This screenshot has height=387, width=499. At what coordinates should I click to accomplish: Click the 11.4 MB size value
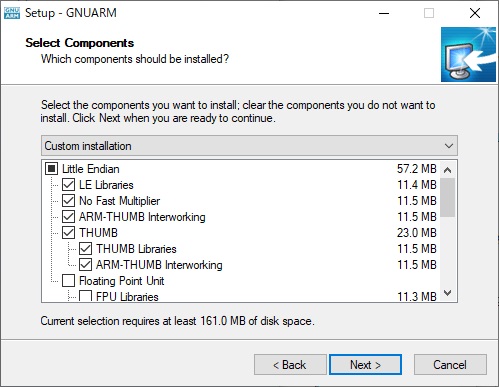click(417, 185)
